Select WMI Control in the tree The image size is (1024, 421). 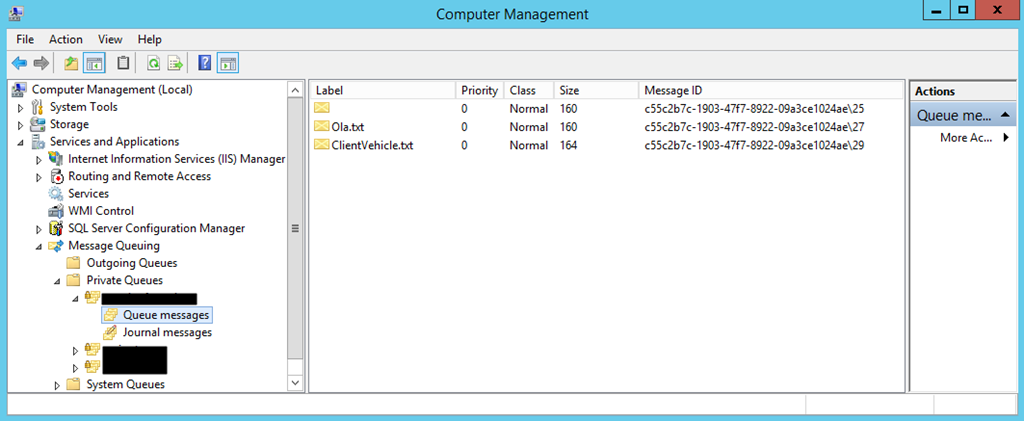click(x=100, y=211)
